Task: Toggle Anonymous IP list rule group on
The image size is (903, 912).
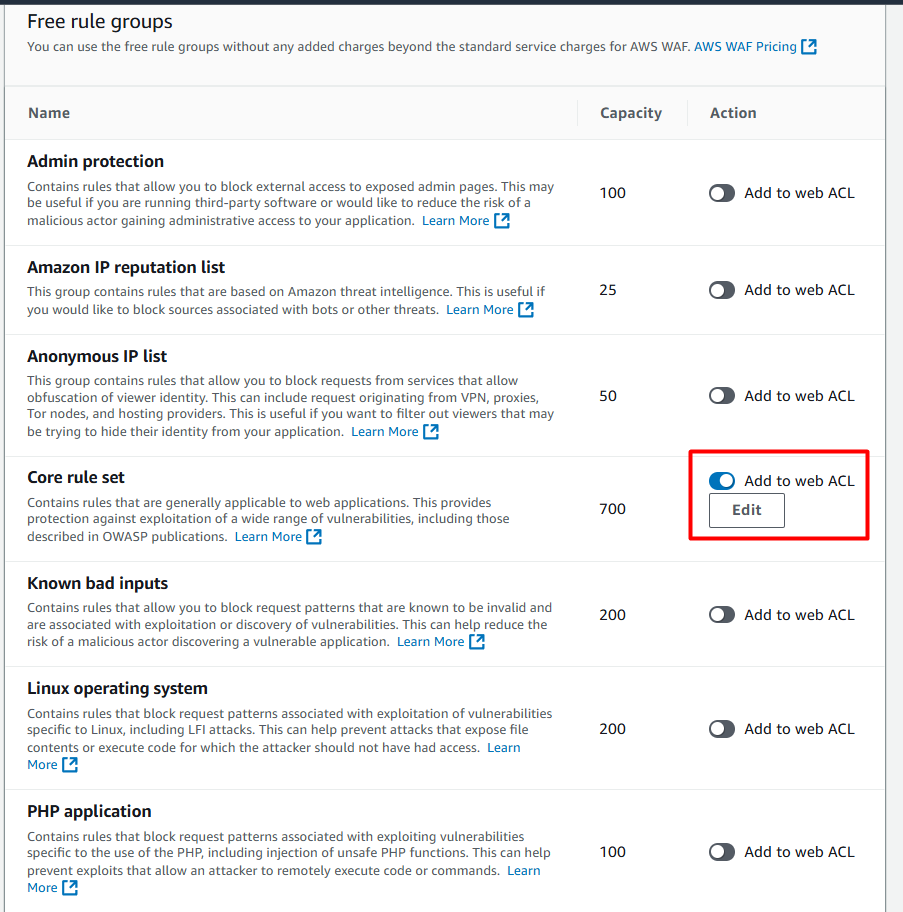Action: click(721, 395)
